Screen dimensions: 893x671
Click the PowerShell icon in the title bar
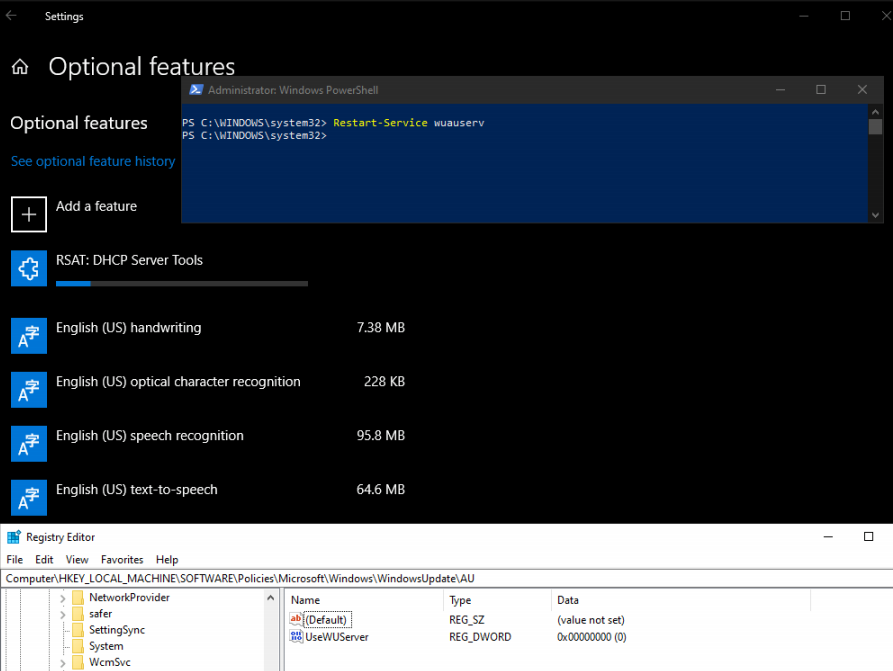coord(196,89)
